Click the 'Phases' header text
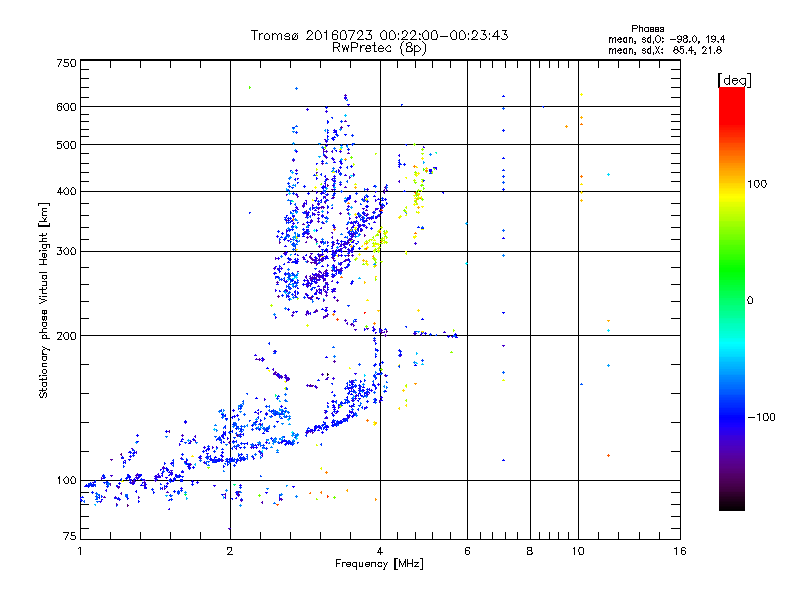Screen dimensions: 800x600 pos(647,29)
